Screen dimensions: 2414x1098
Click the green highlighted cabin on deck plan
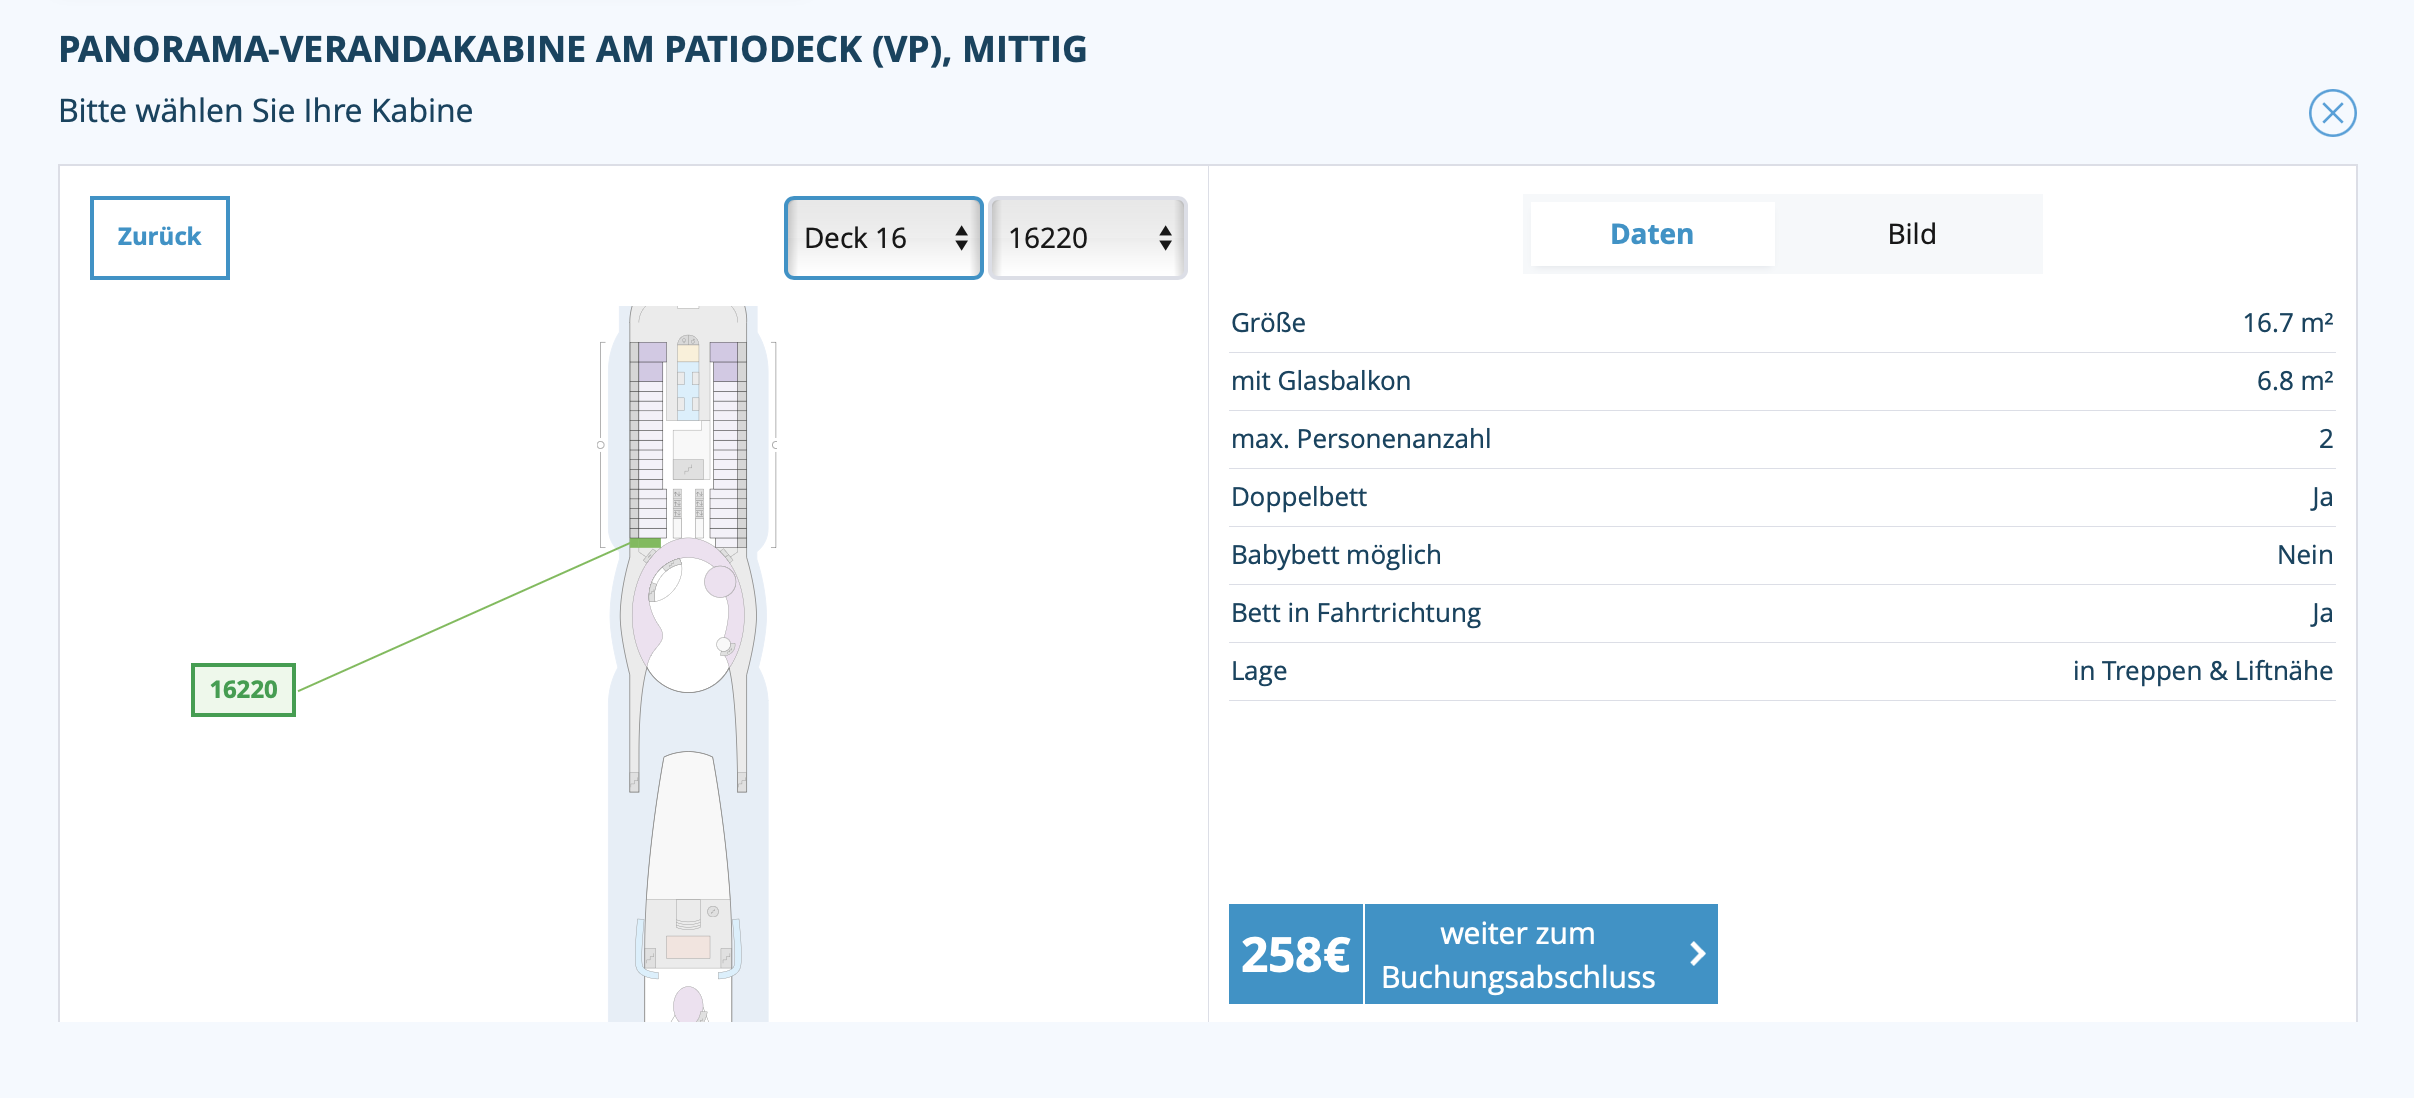coord(645,543)
